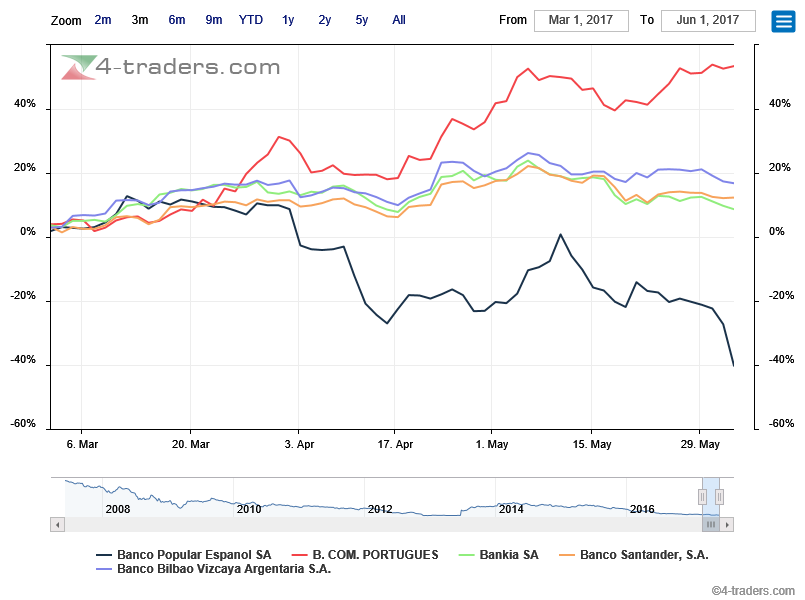Toggle Banco Popular Espanol SA series in legend

[184, 555]
